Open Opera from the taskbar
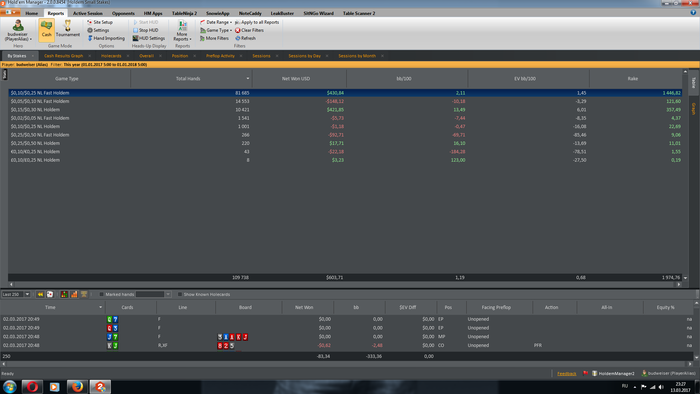The height and width of the screenshot is (394, 700). (x=32, y=386)
